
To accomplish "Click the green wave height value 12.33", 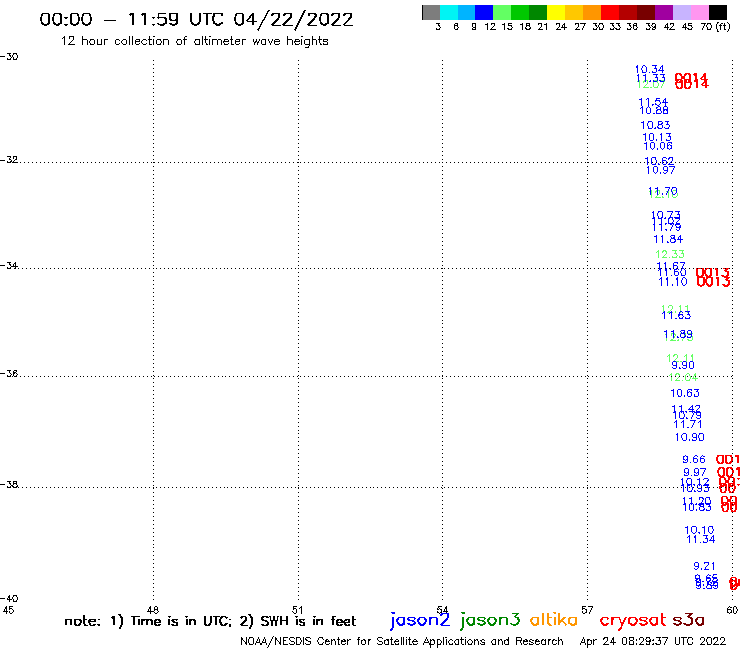I will click(670, 254).
